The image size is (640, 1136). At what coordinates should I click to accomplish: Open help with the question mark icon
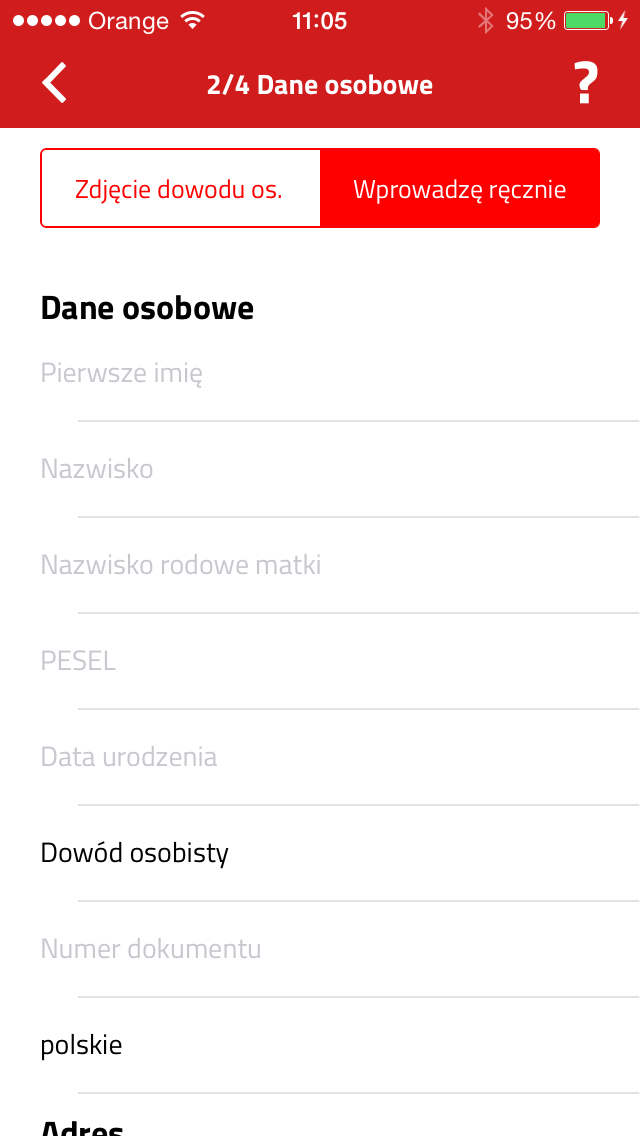coord(586,83)
